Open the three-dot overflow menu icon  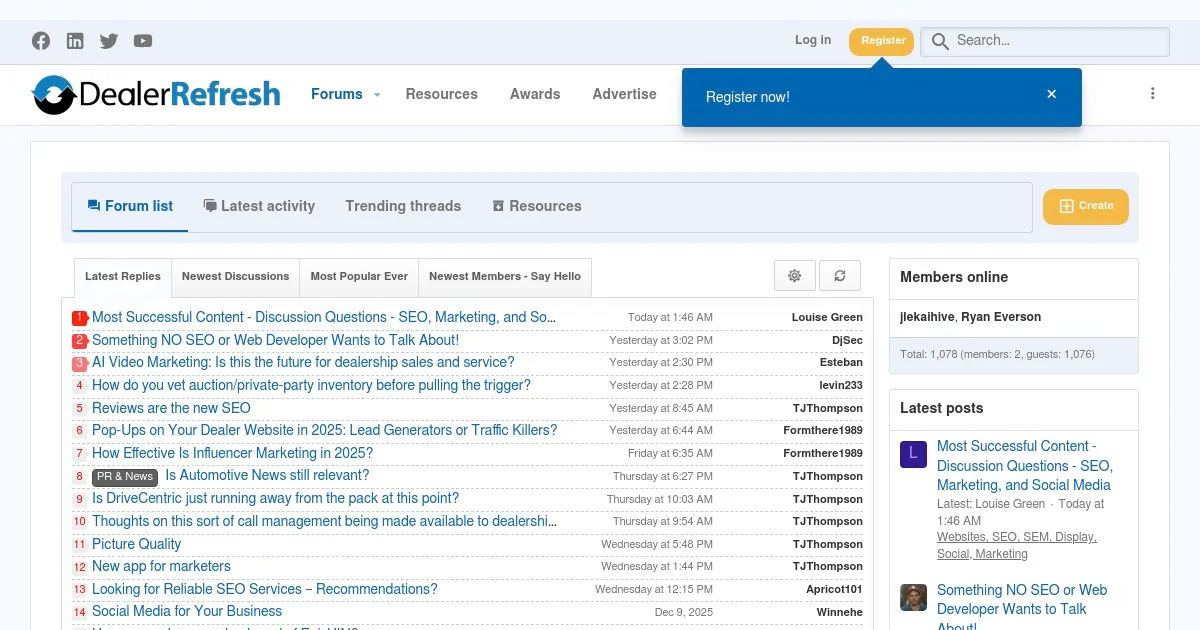(x=1153, y=93)
